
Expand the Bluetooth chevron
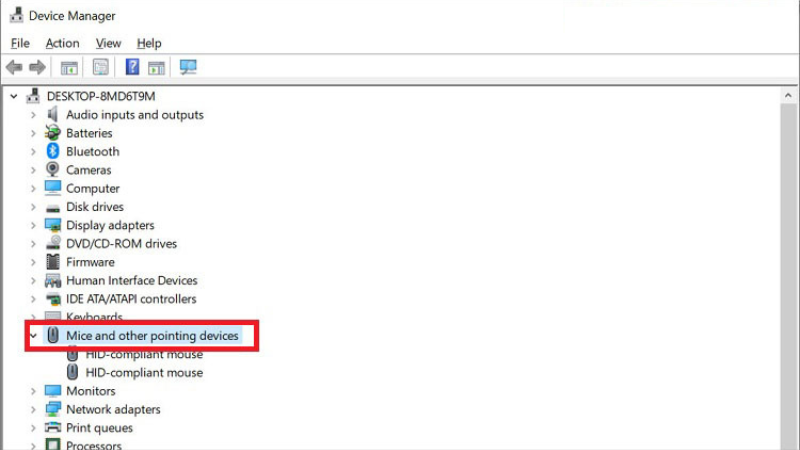click(x=33, y=152)
